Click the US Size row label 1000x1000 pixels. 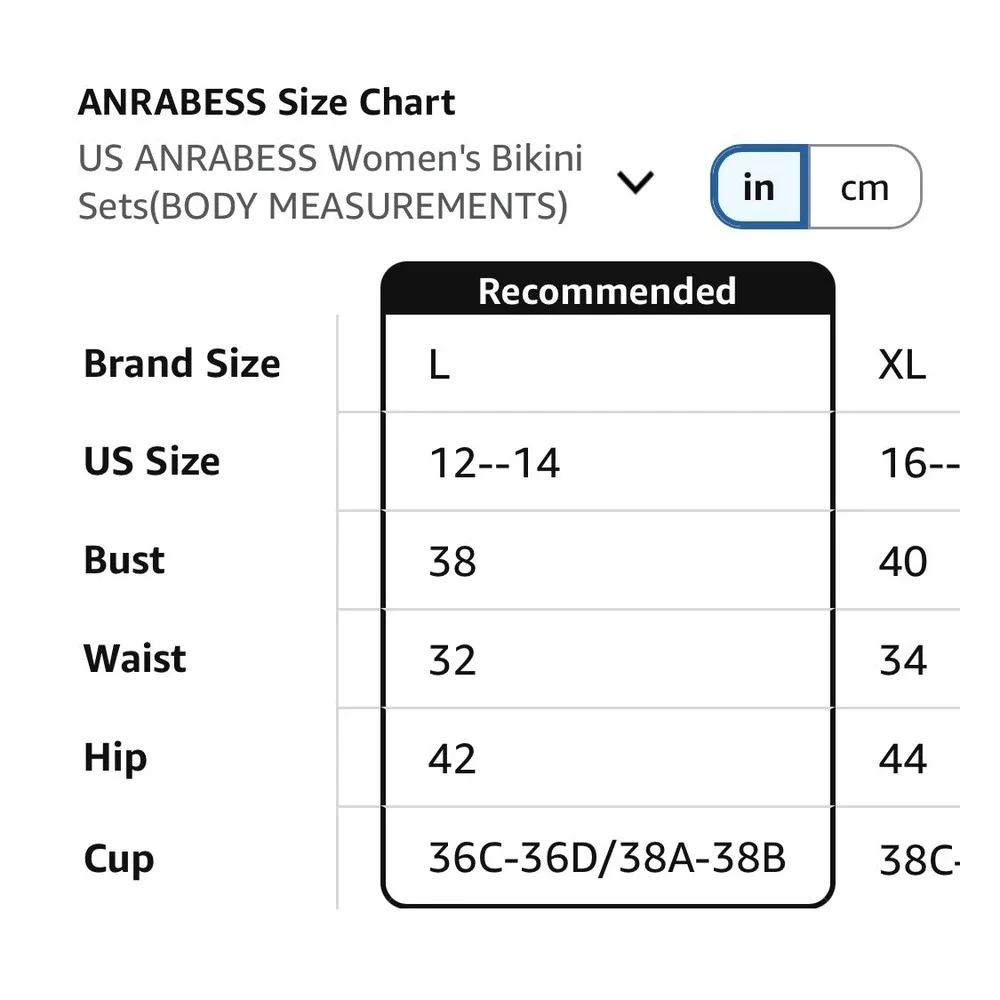[152, 461]
